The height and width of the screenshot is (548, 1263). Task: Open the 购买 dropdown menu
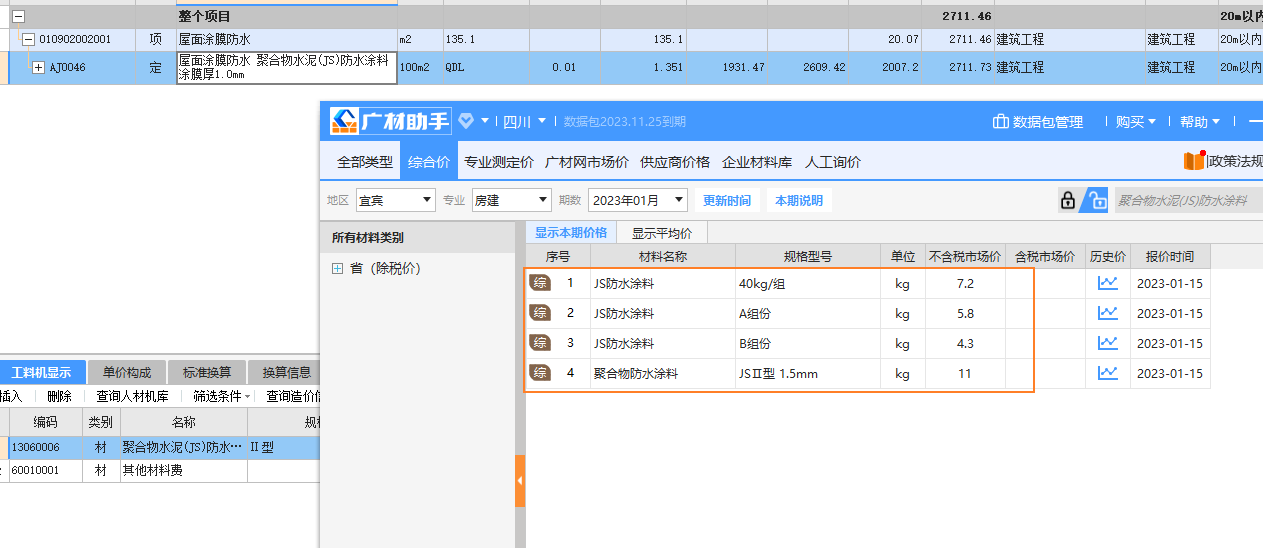pyautogui.click(x=1136, y=122)
